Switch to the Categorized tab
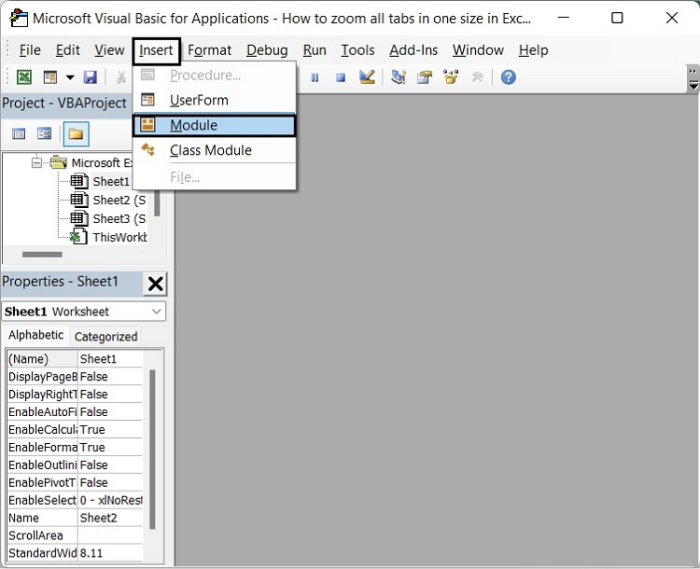The height and width of the screenshot is (569, 700). (x=106, y=336)
